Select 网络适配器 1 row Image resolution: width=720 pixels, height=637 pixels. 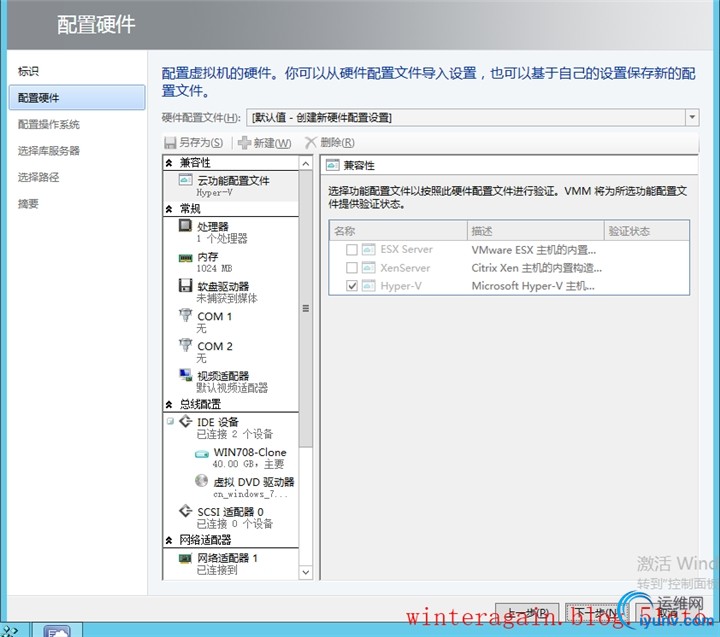click(x=231, y=564)
